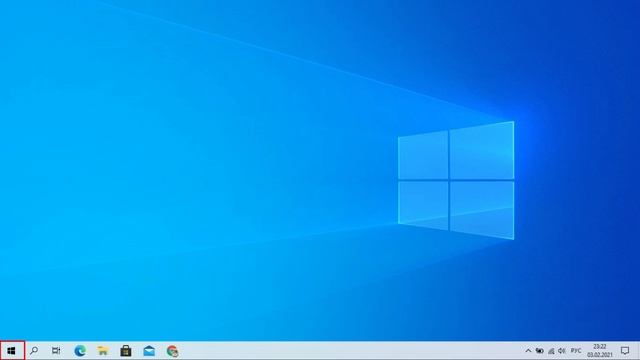Open the Windows Start menu
Viewport: 640px width, 360px height.
[11, 351]
